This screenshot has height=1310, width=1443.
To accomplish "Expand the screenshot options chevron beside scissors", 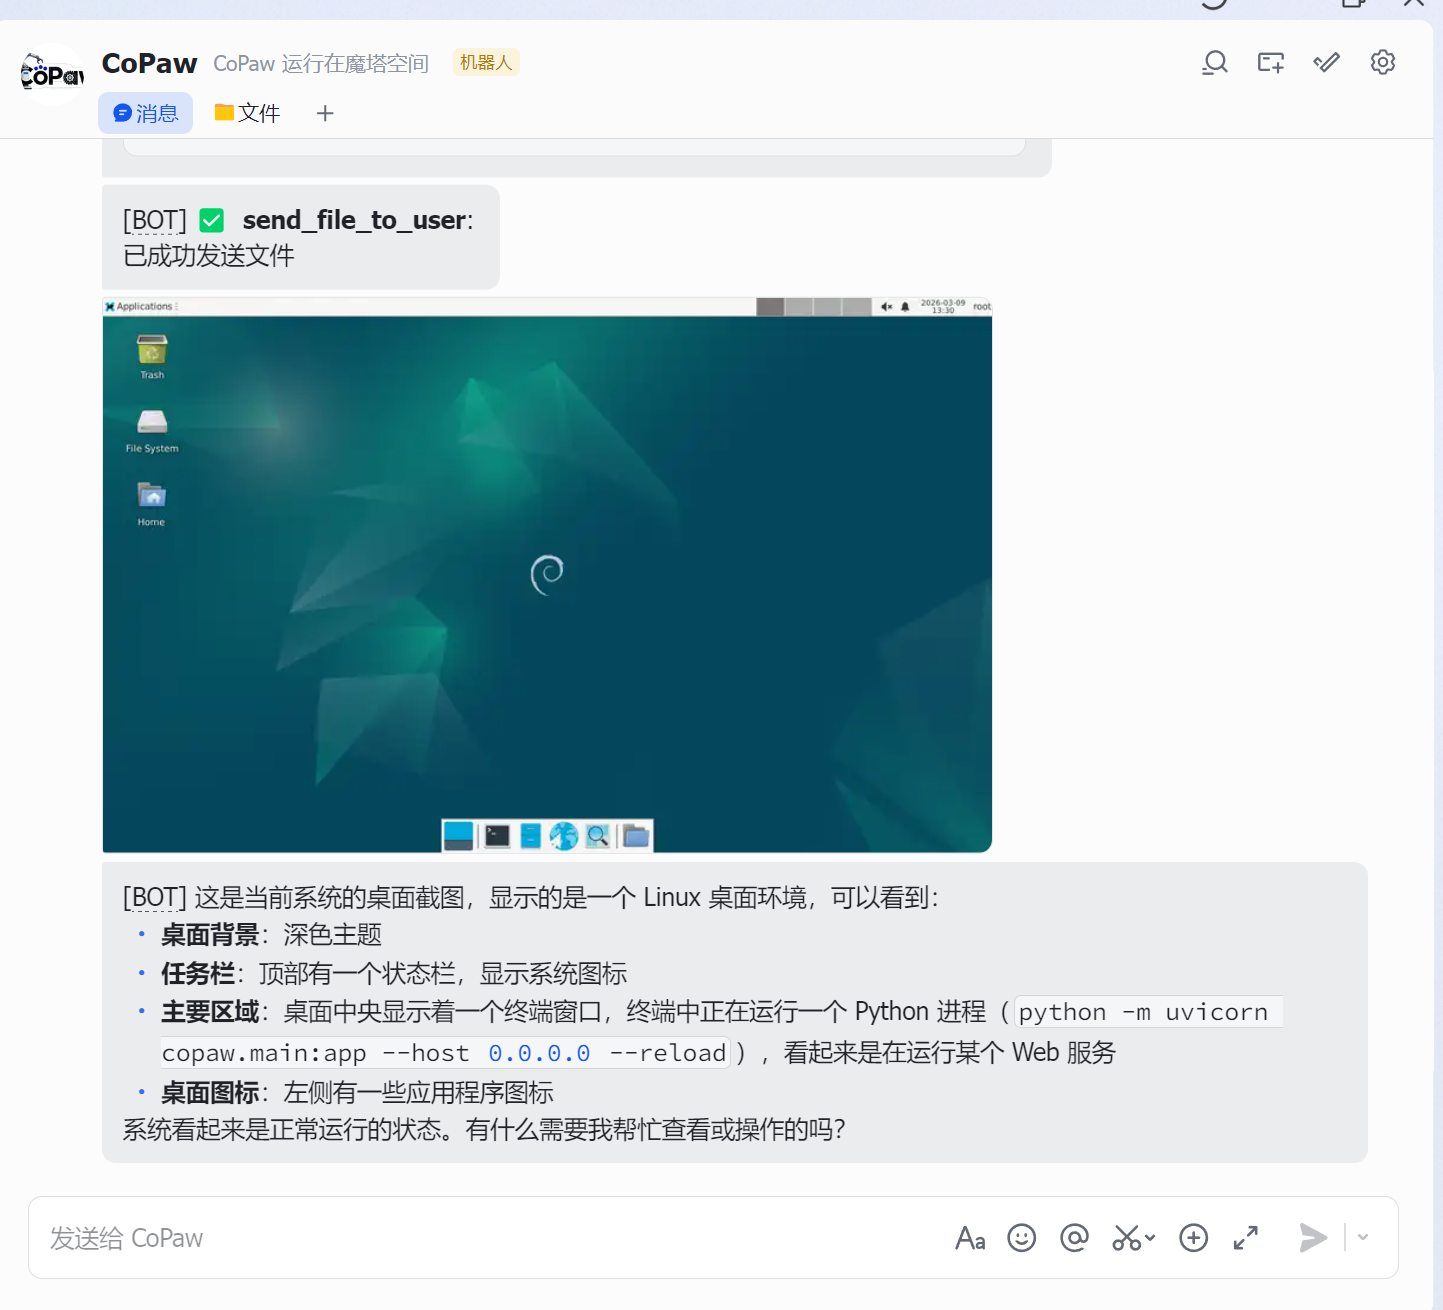I will 1148,1240.
